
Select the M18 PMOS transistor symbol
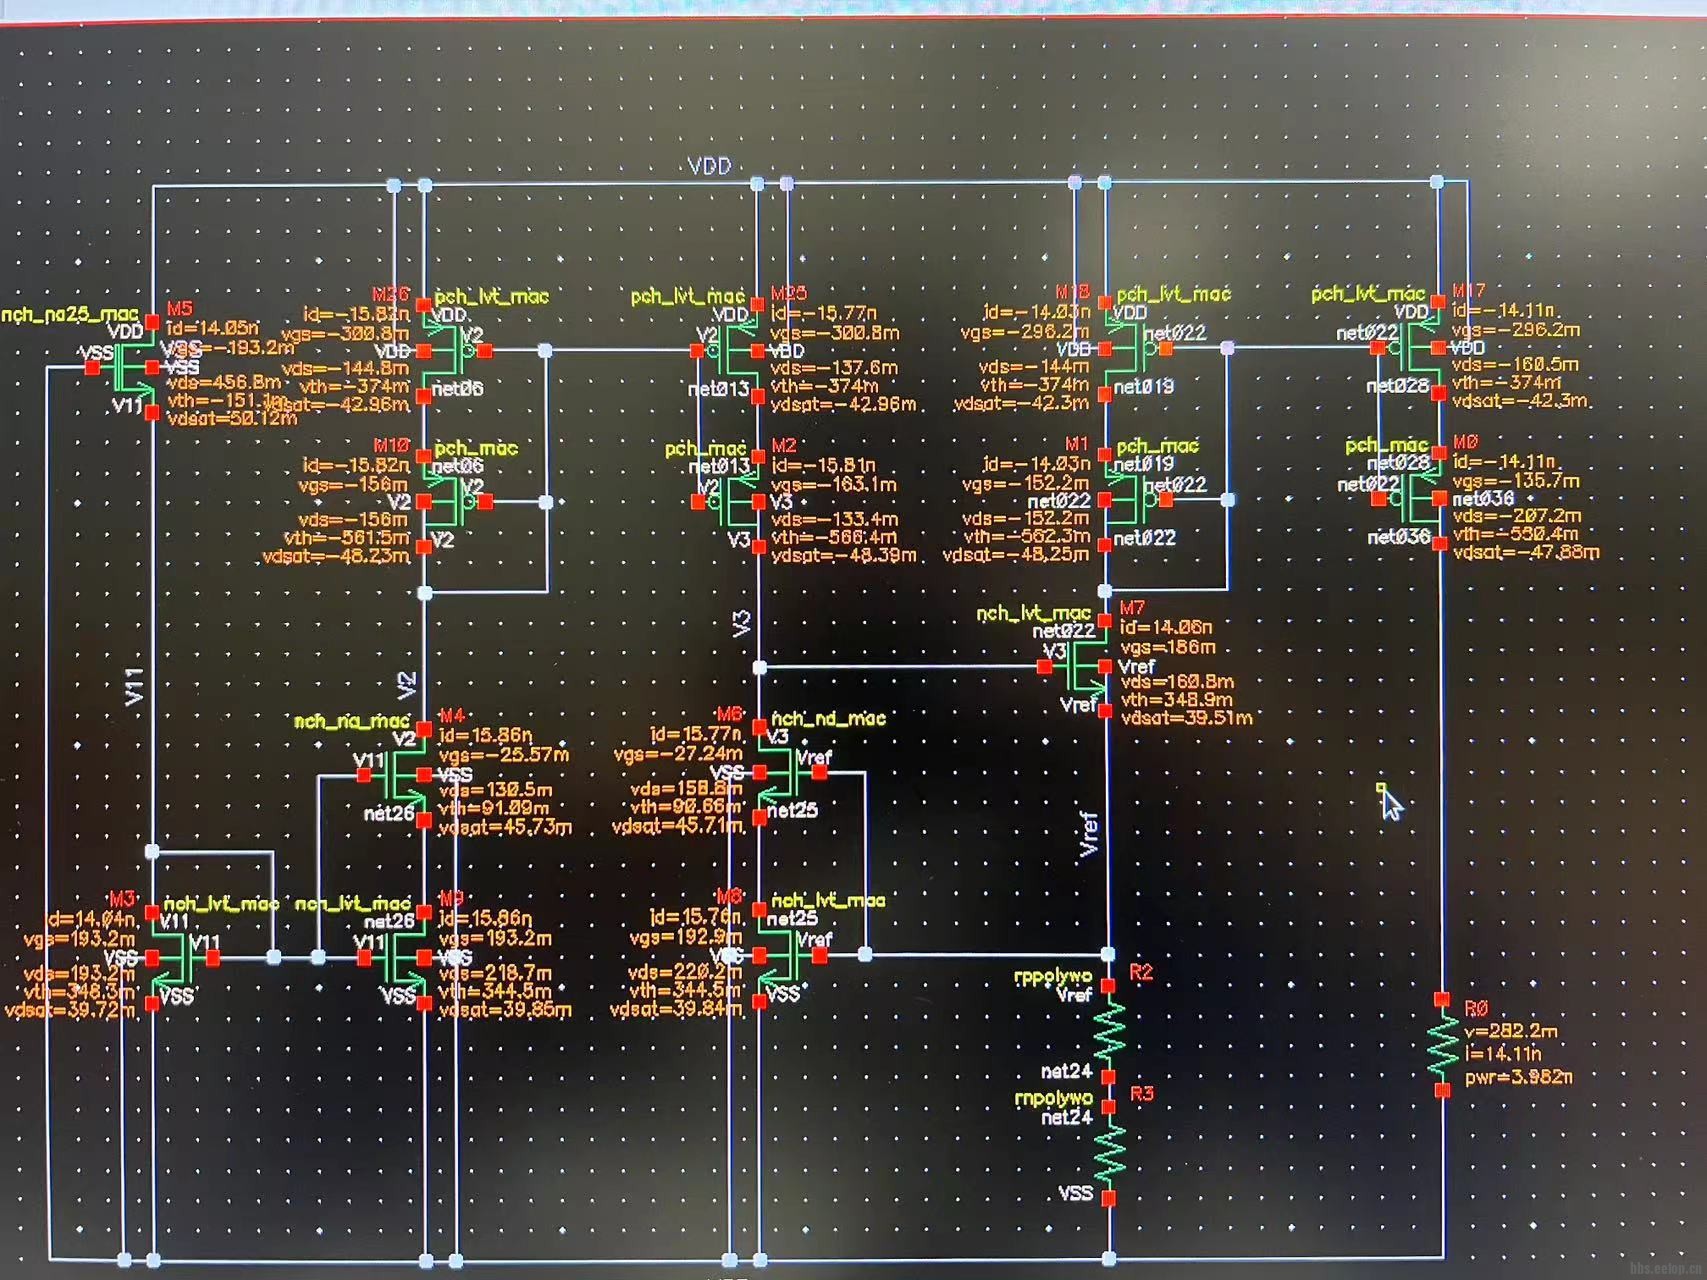pos(1135,348)
